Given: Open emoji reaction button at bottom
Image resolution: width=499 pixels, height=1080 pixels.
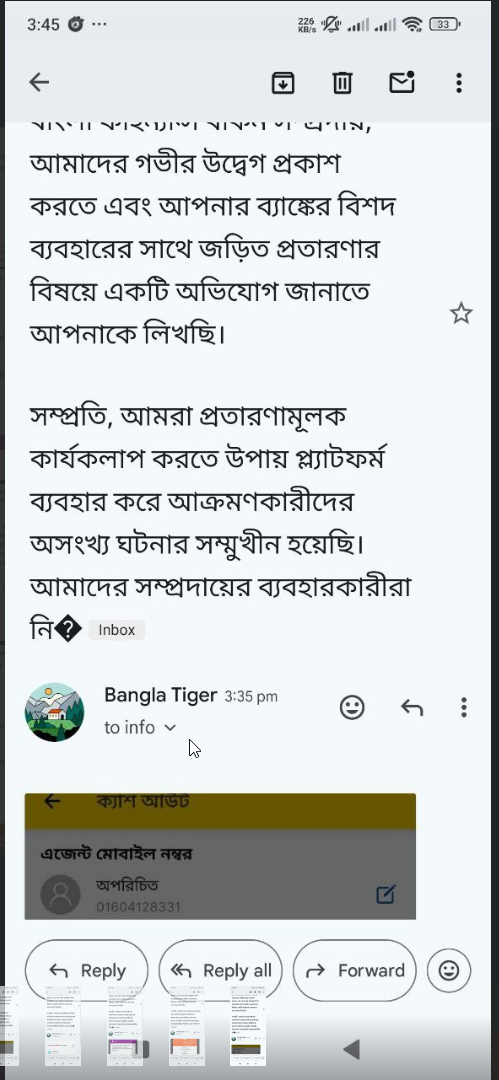Looking at the screenshot, I should [449, 970].
